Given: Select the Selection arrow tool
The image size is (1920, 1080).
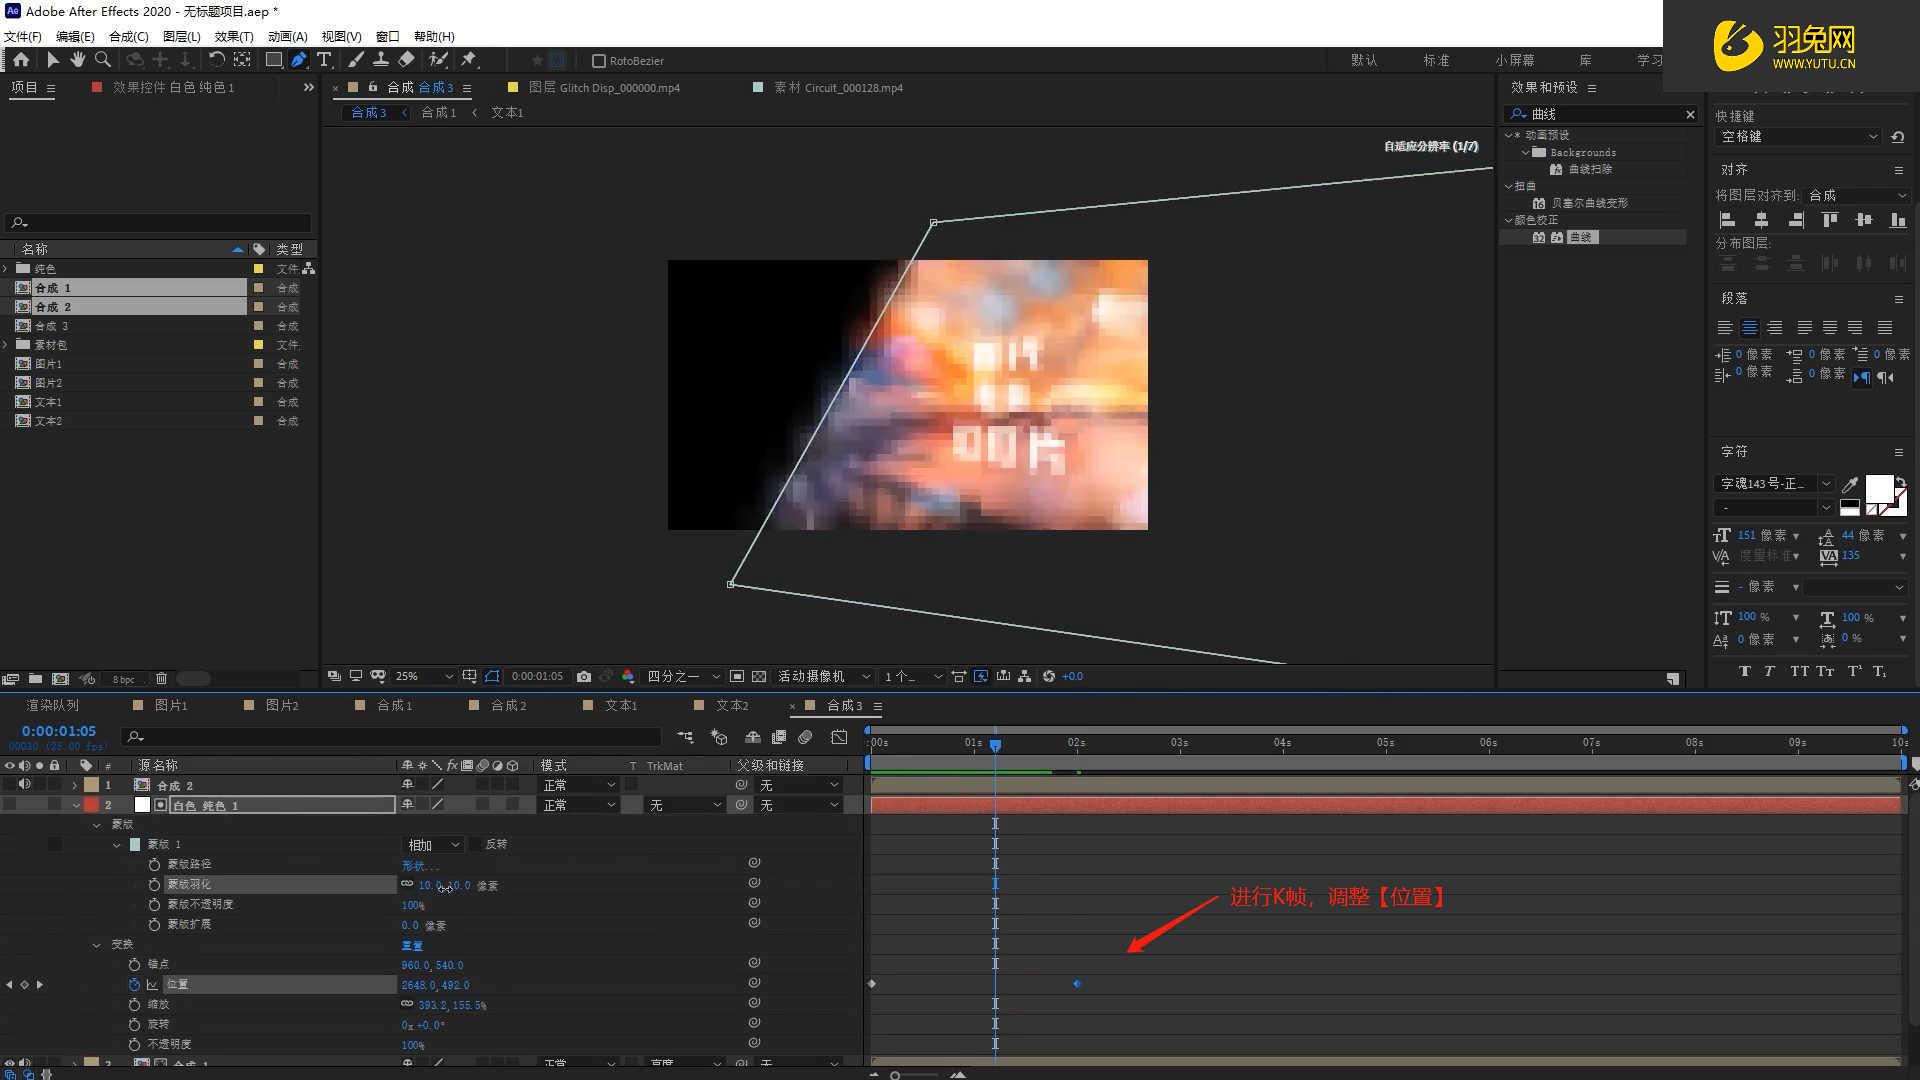Looking at the screenshot, I should [x=53, y=60].
